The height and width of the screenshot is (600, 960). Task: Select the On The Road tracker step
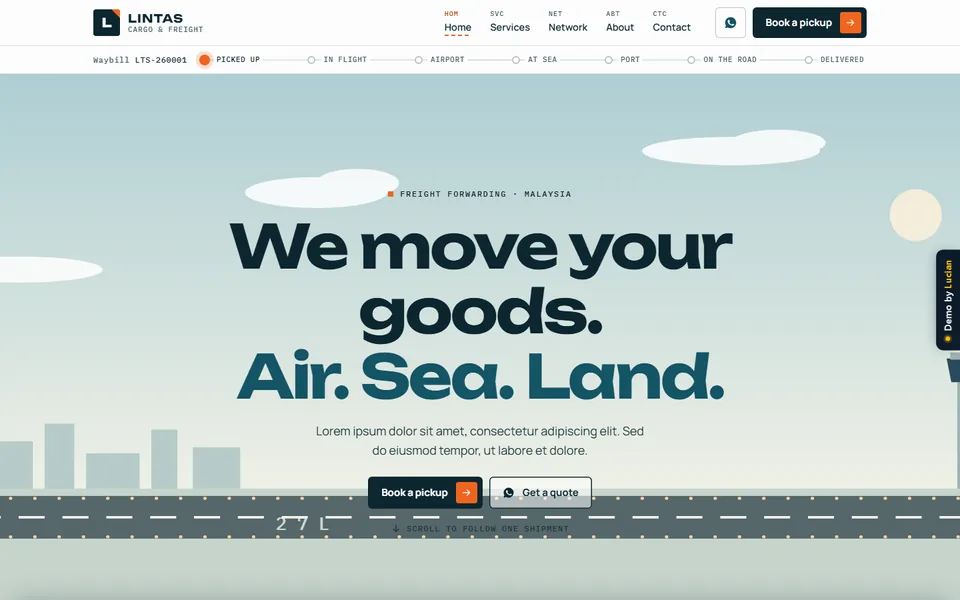pos(722,59)
